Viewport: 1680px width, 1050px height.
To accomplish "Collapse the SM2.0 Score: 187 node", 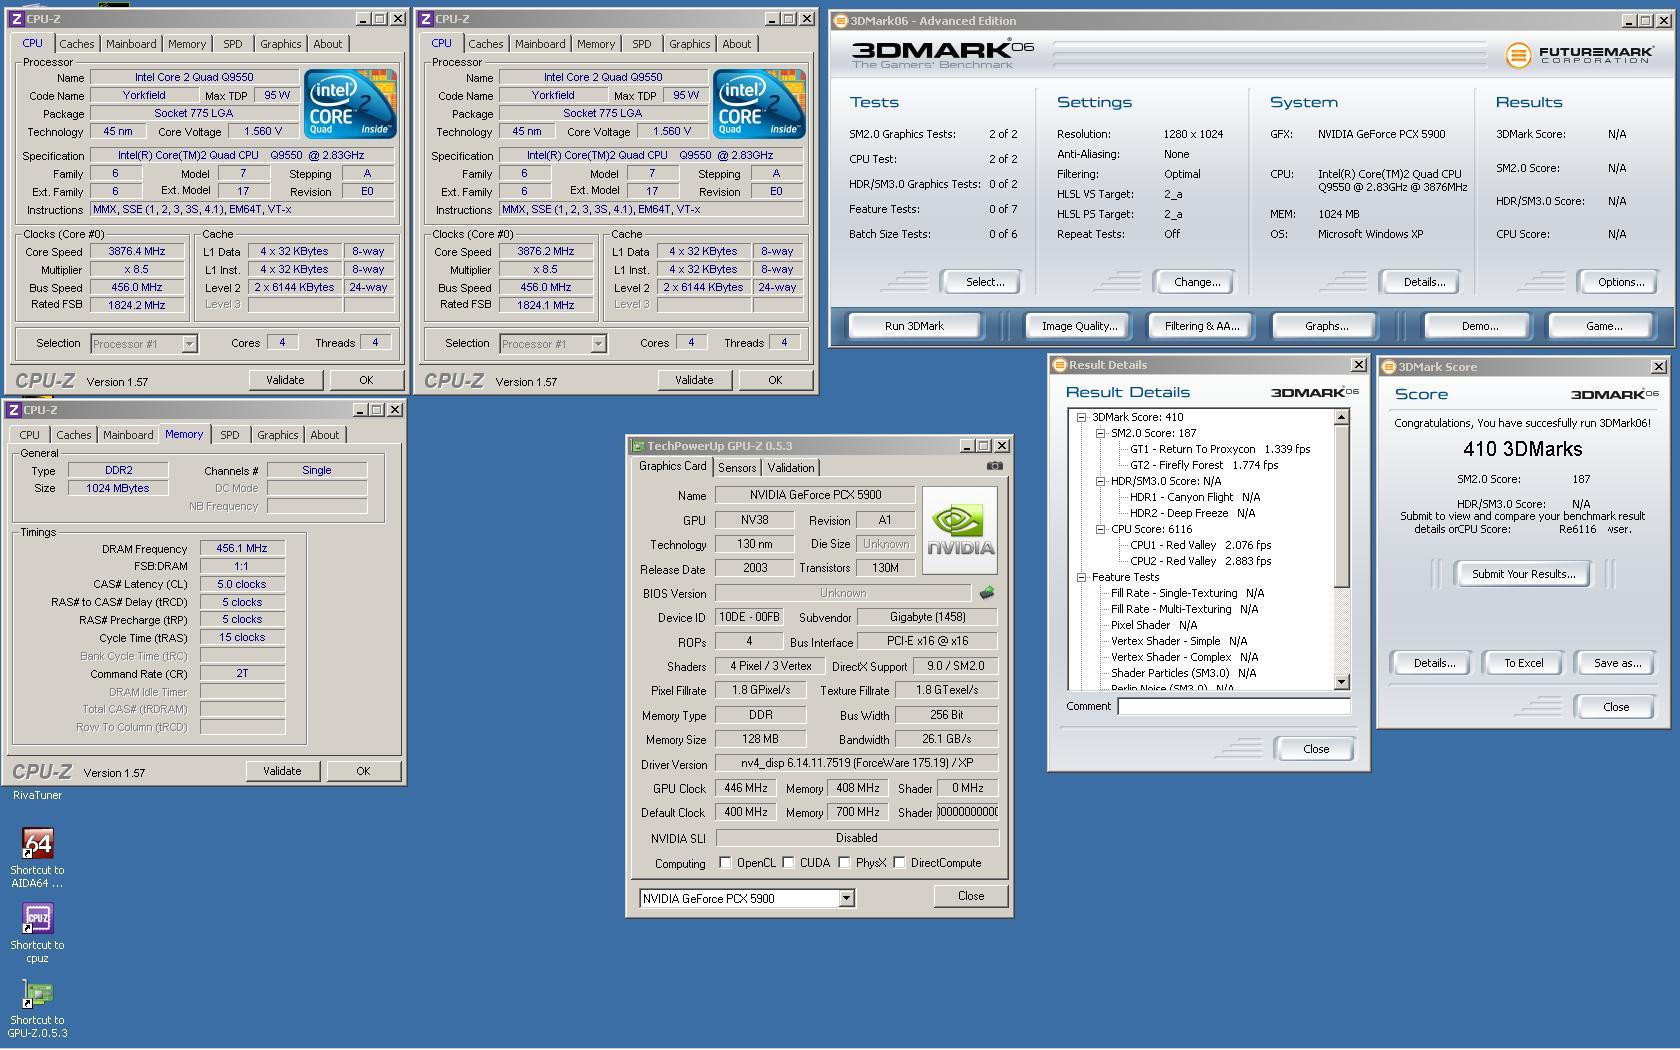I will click(x=1100, y=433).
